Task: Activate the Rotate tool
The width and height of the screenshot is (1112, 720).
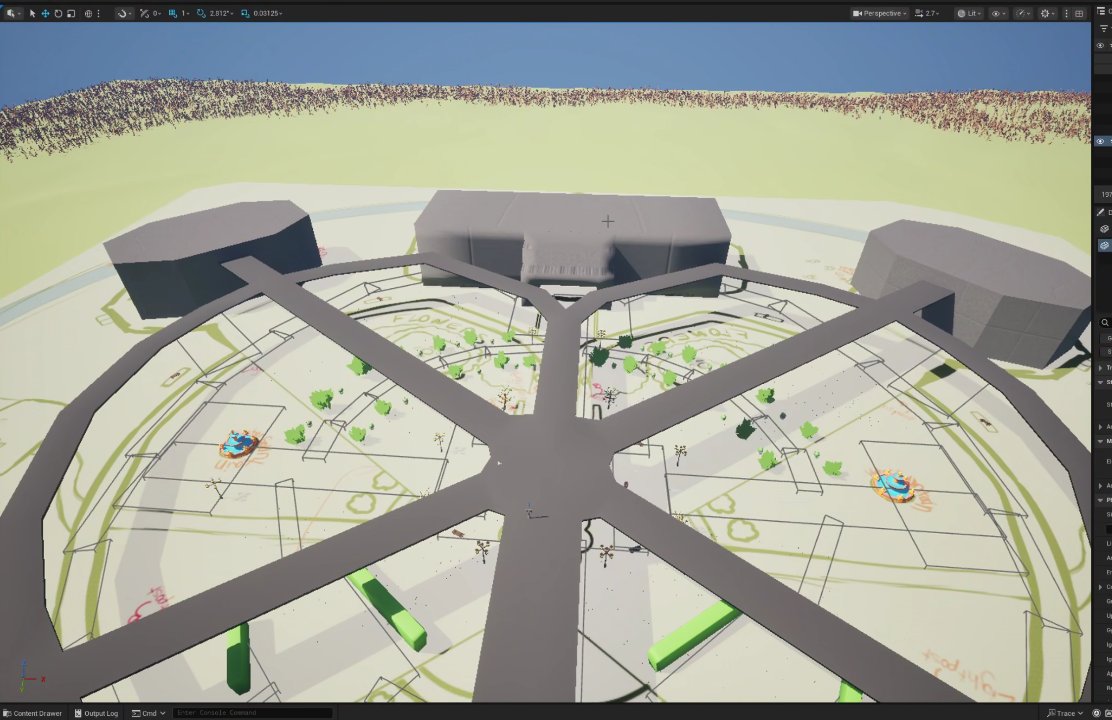Action: tap(58, 13)
